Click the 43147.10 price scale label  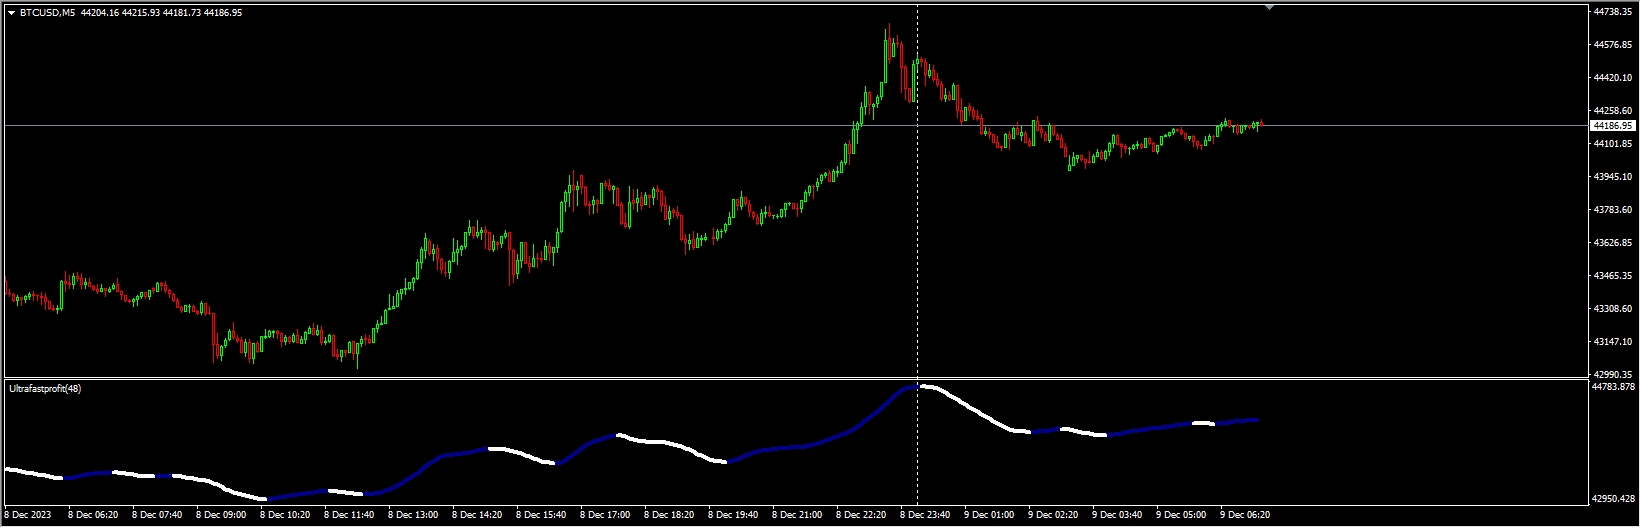point(1612,342)
